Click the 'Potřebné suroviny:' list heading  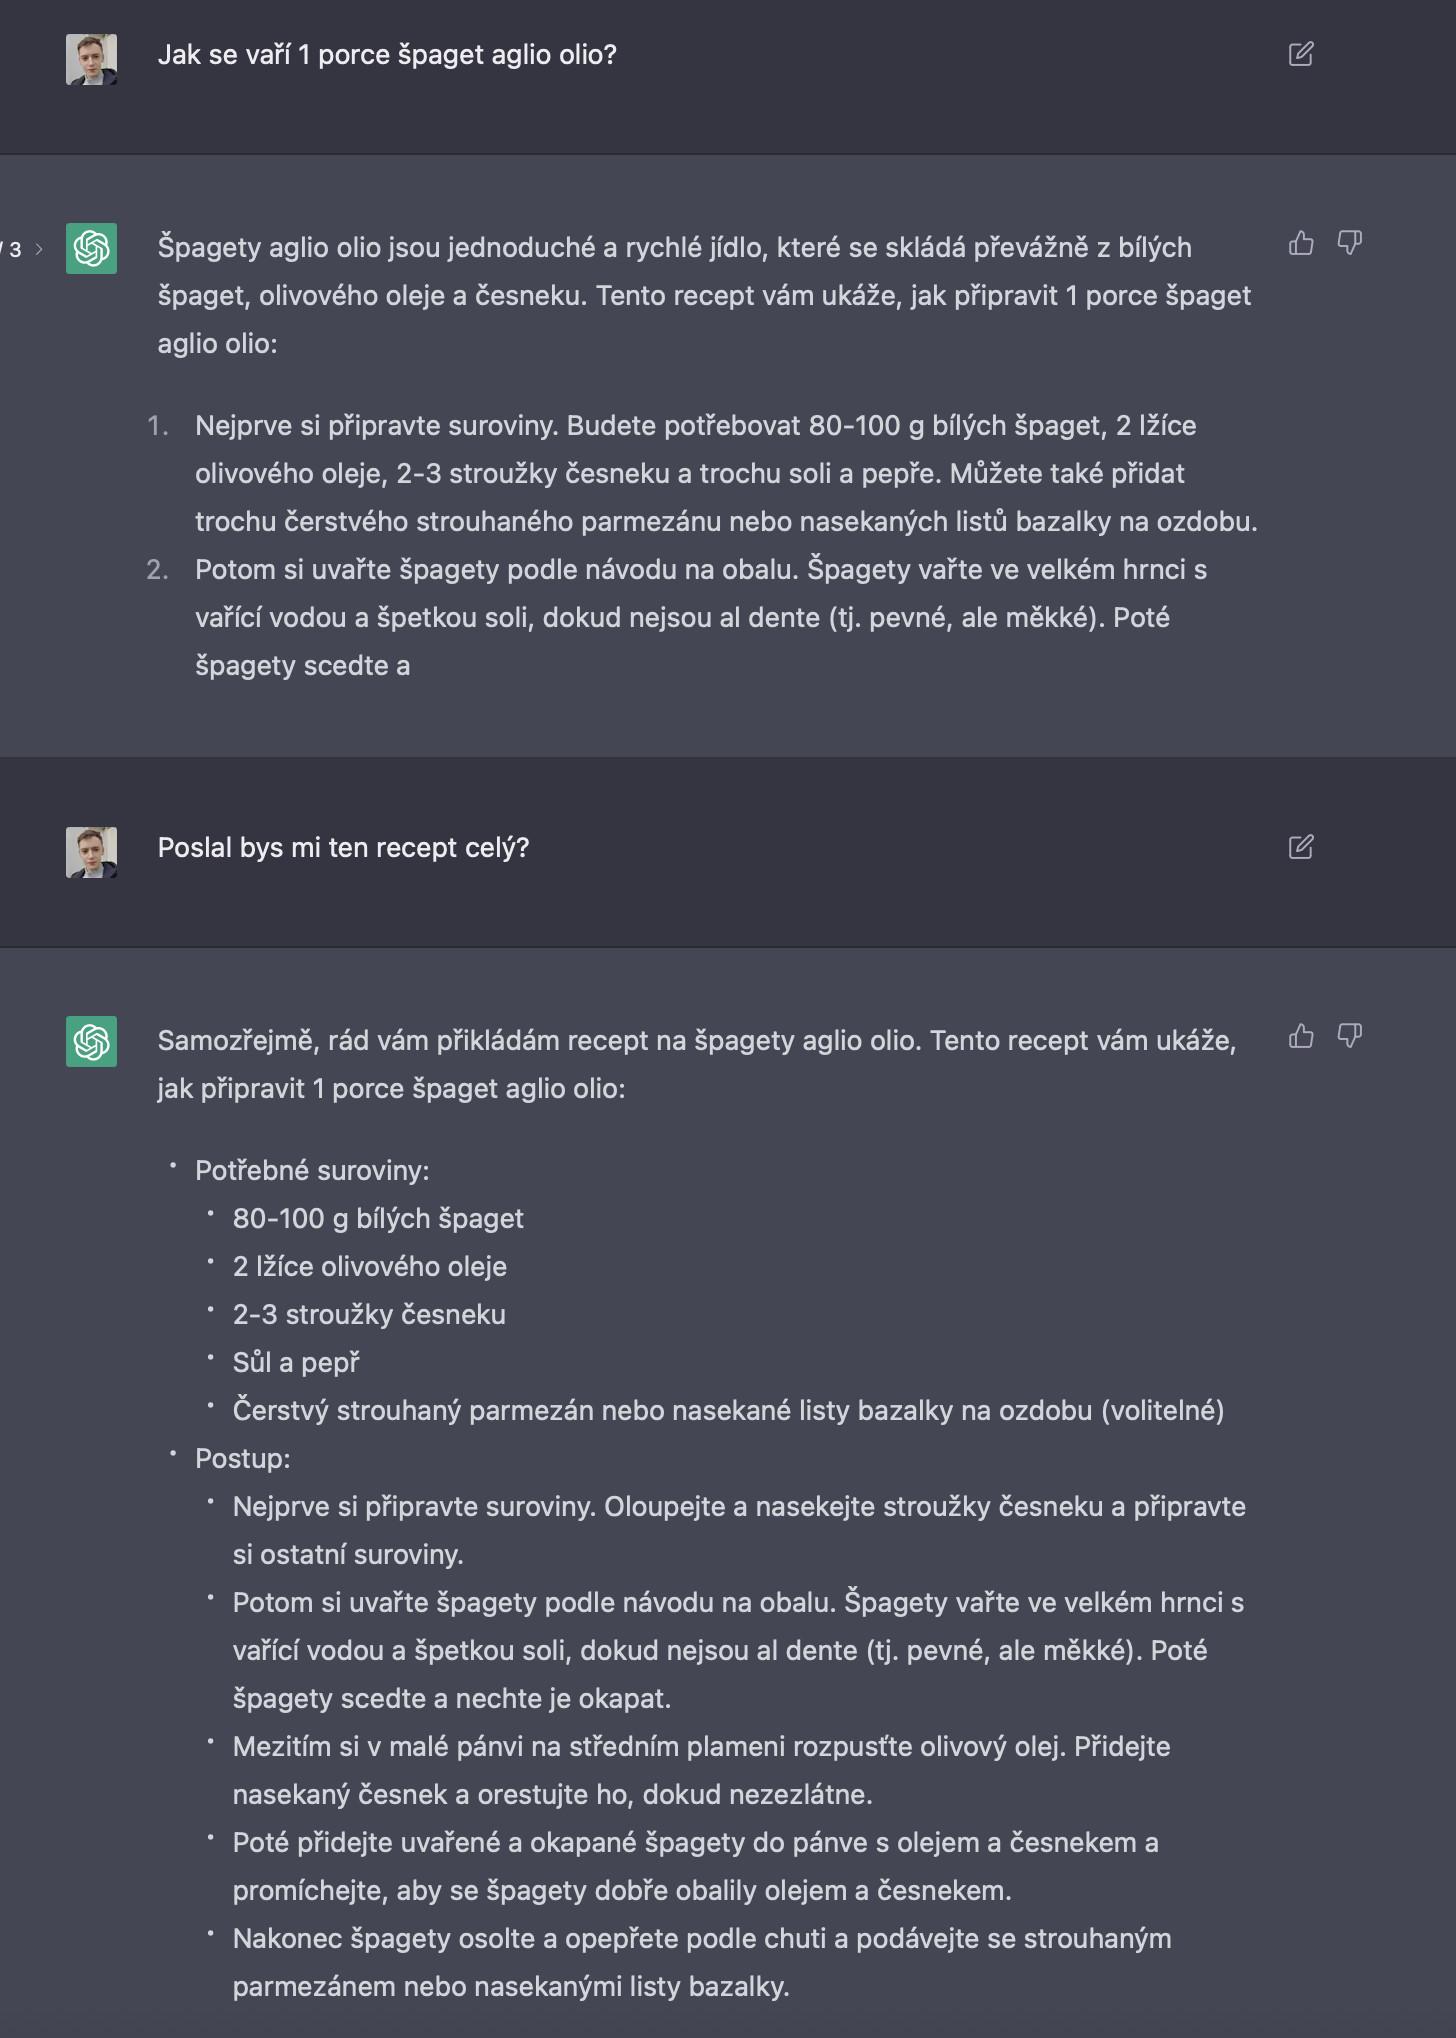coord(312,1171)
